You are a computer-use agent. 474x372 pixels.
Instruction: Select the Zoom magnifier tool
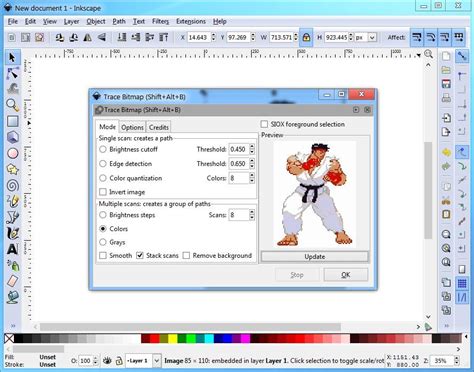pyautogui.click(x=12, y=105)
